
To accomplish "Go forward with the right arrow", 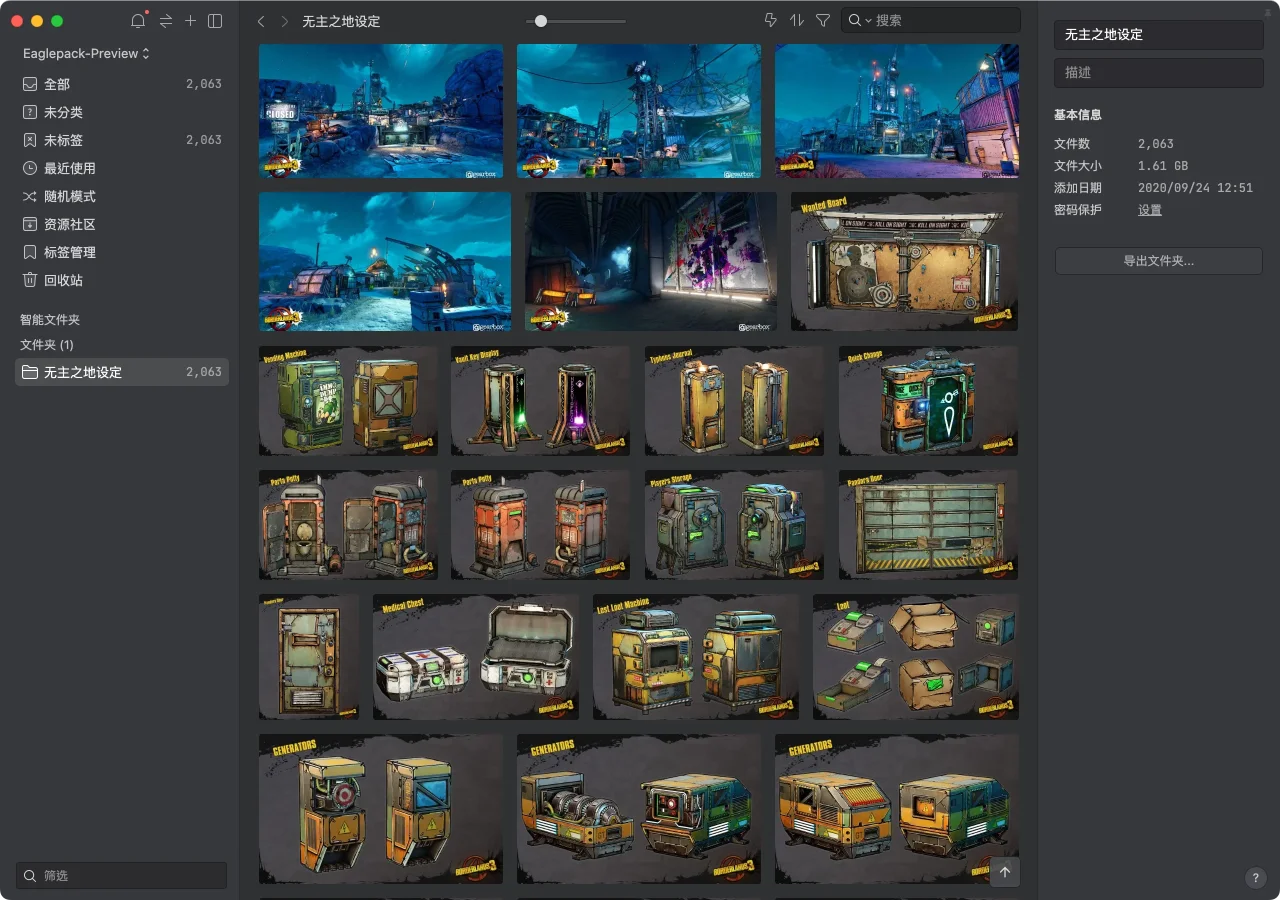I will (285, 21).
